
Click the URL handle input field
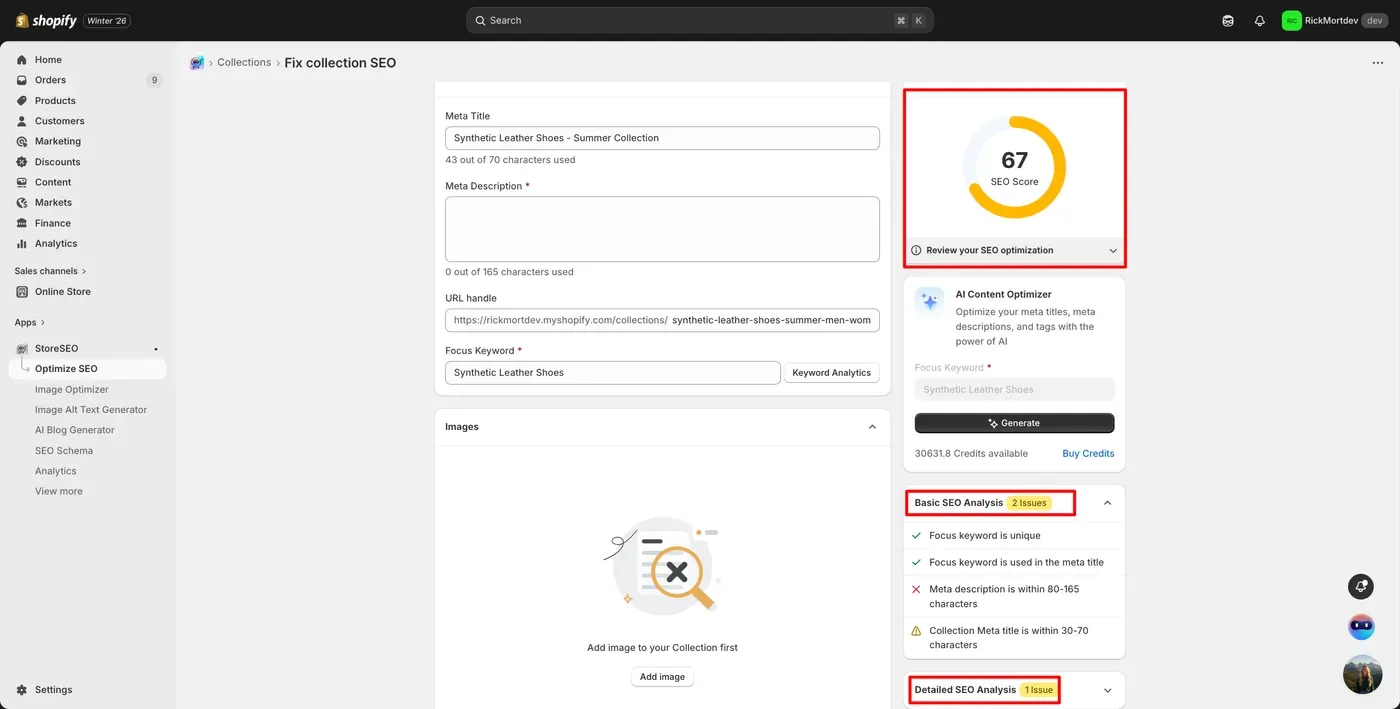[662, 320]
